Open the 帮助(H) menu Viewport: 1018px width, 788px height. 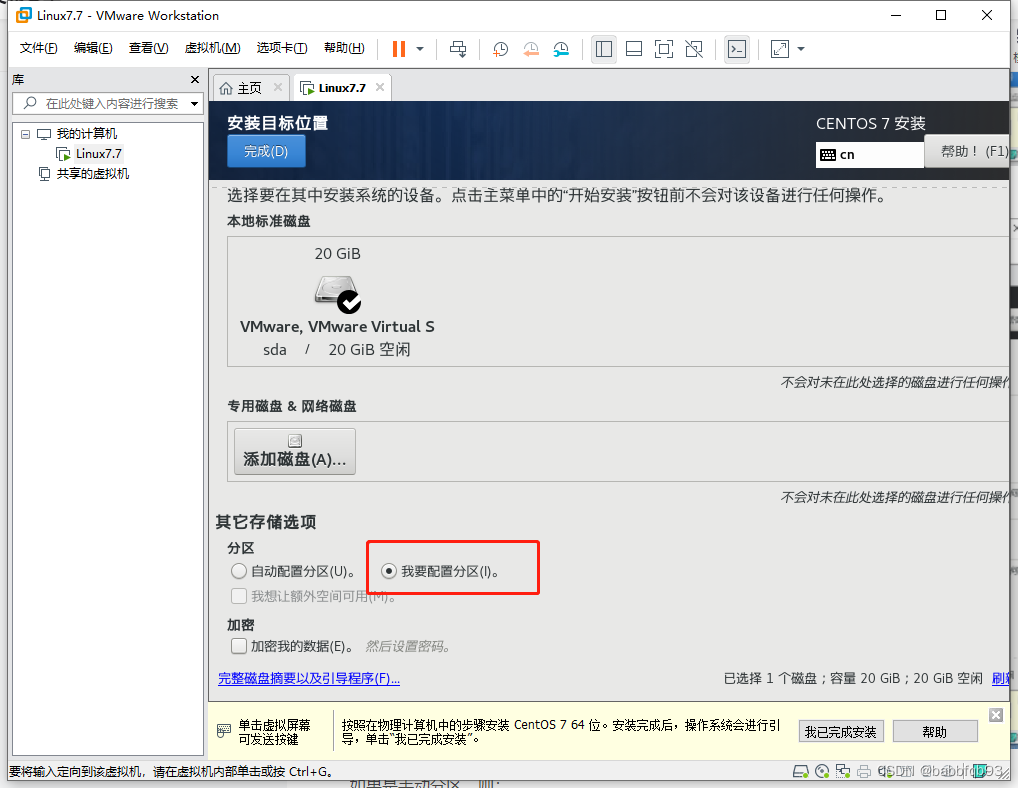[x=344, y=48]
